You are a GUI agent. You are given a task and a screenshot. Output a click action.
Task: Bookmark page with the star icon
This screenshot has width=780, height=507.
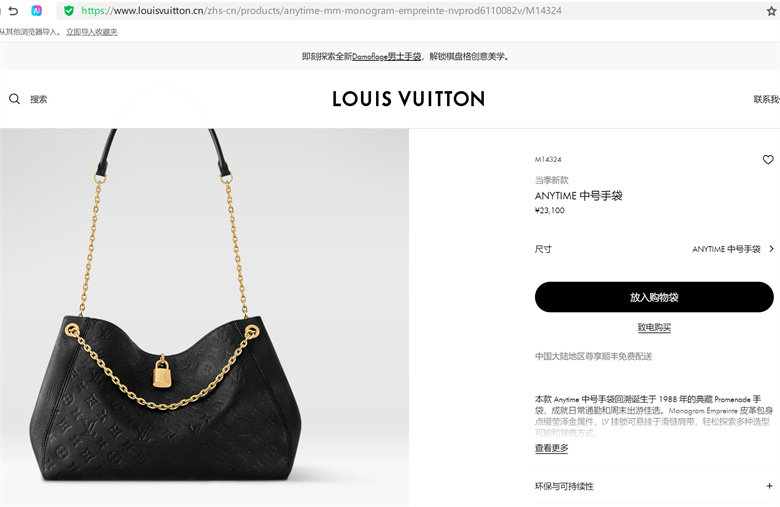(x=771, y=11)
